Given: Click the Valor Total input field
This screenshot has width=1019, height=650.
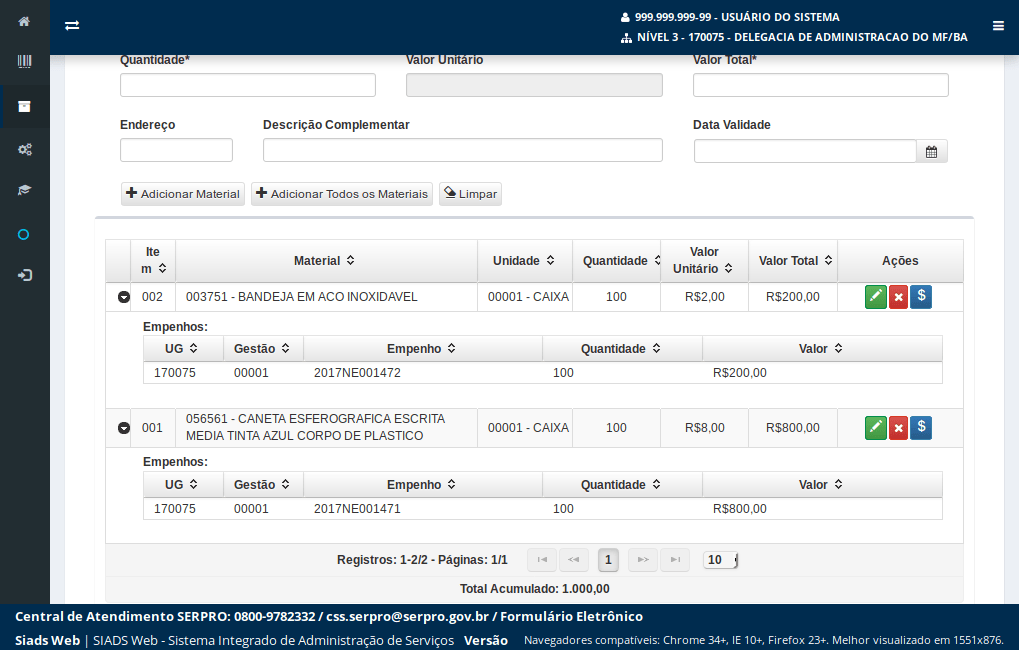Looking at the screenshot, I should [x=821, y=85].
